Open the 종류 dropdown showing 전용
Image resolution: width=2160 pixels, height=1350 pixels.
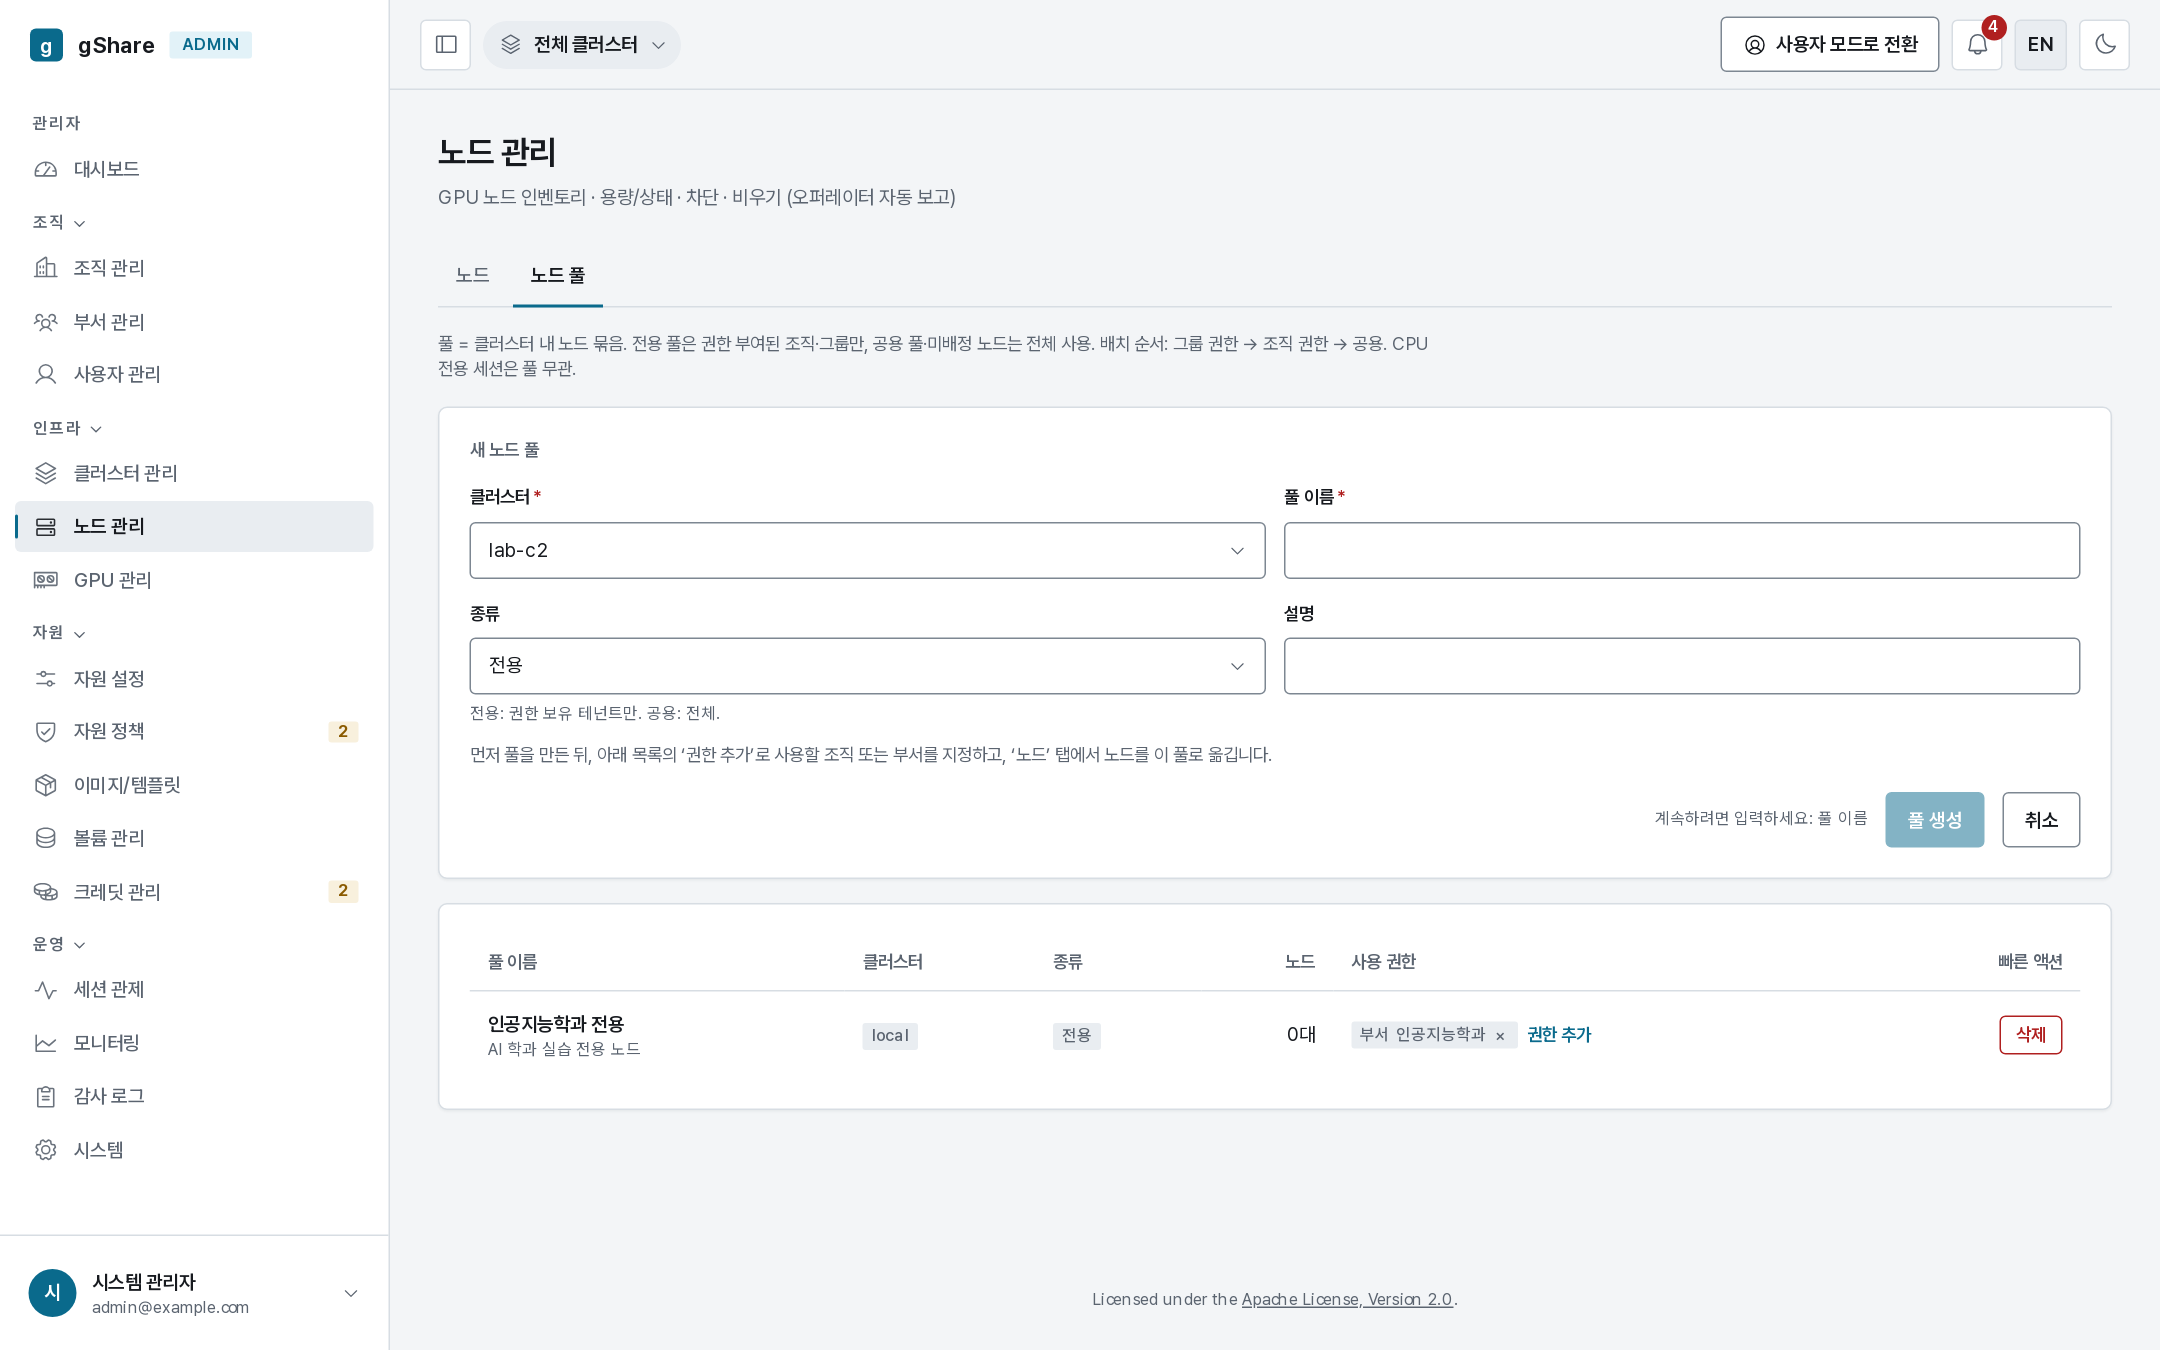tap(867, 666)
